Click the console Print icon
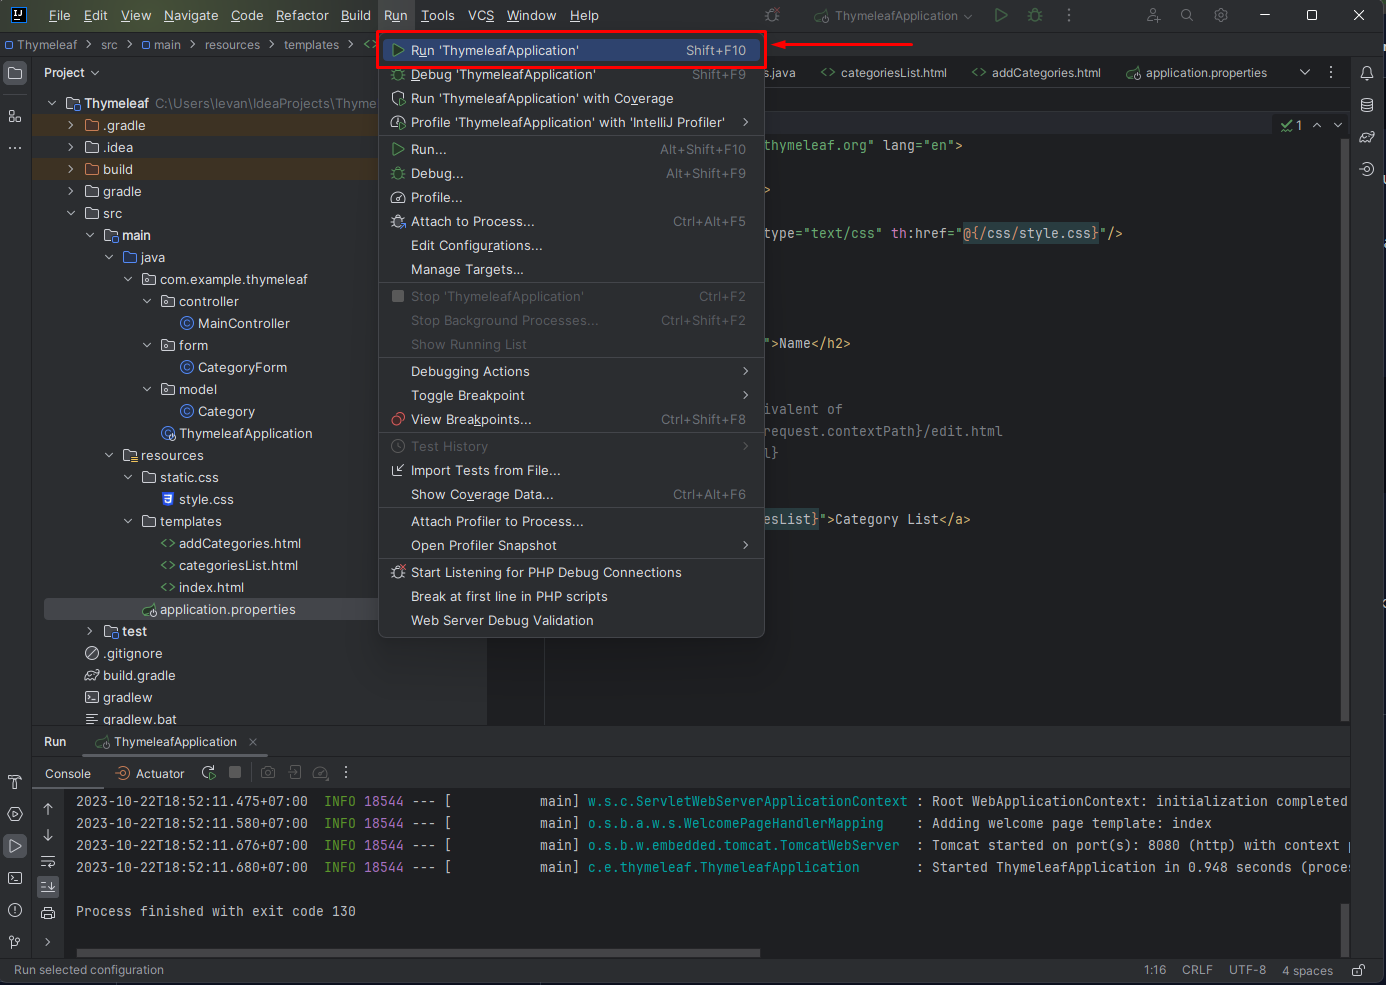Screen dimensions: 1386x985 tap(48, 913)
